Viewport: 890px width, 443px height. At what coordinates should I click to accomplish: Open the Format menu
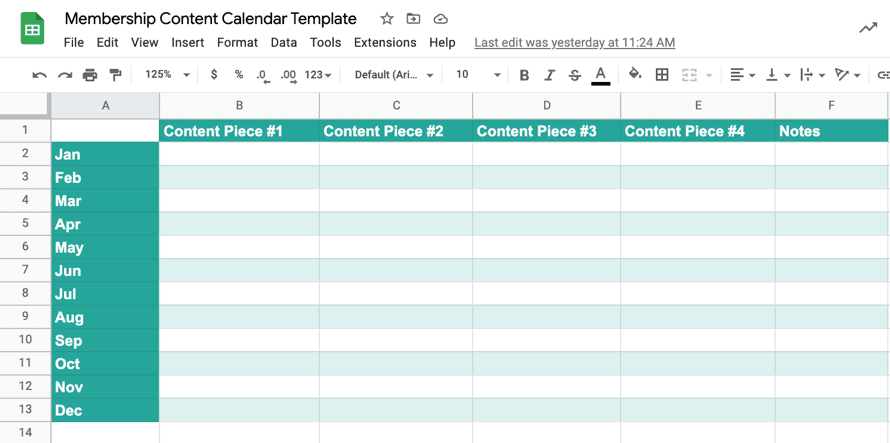[x=237, y=42]
